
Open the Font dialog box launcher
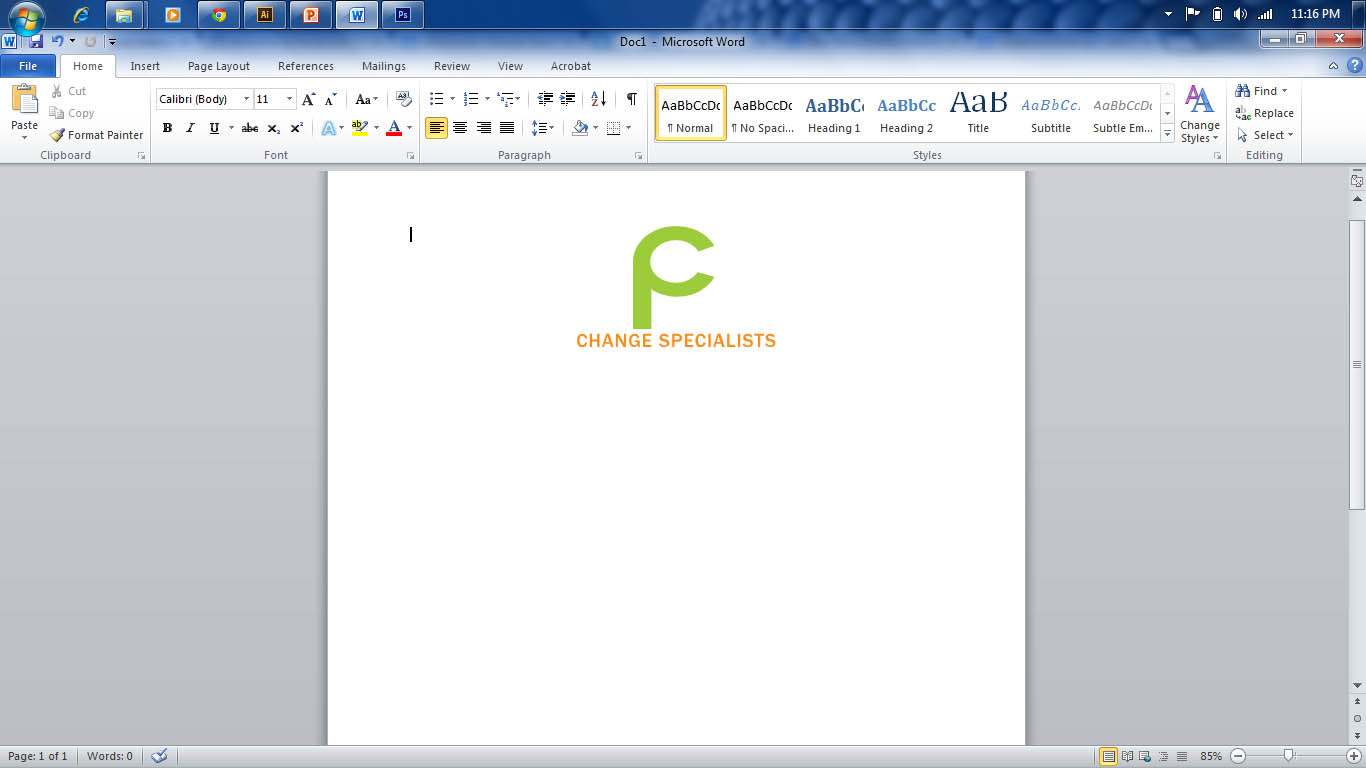pyautogui.click(x=410, y=156)
